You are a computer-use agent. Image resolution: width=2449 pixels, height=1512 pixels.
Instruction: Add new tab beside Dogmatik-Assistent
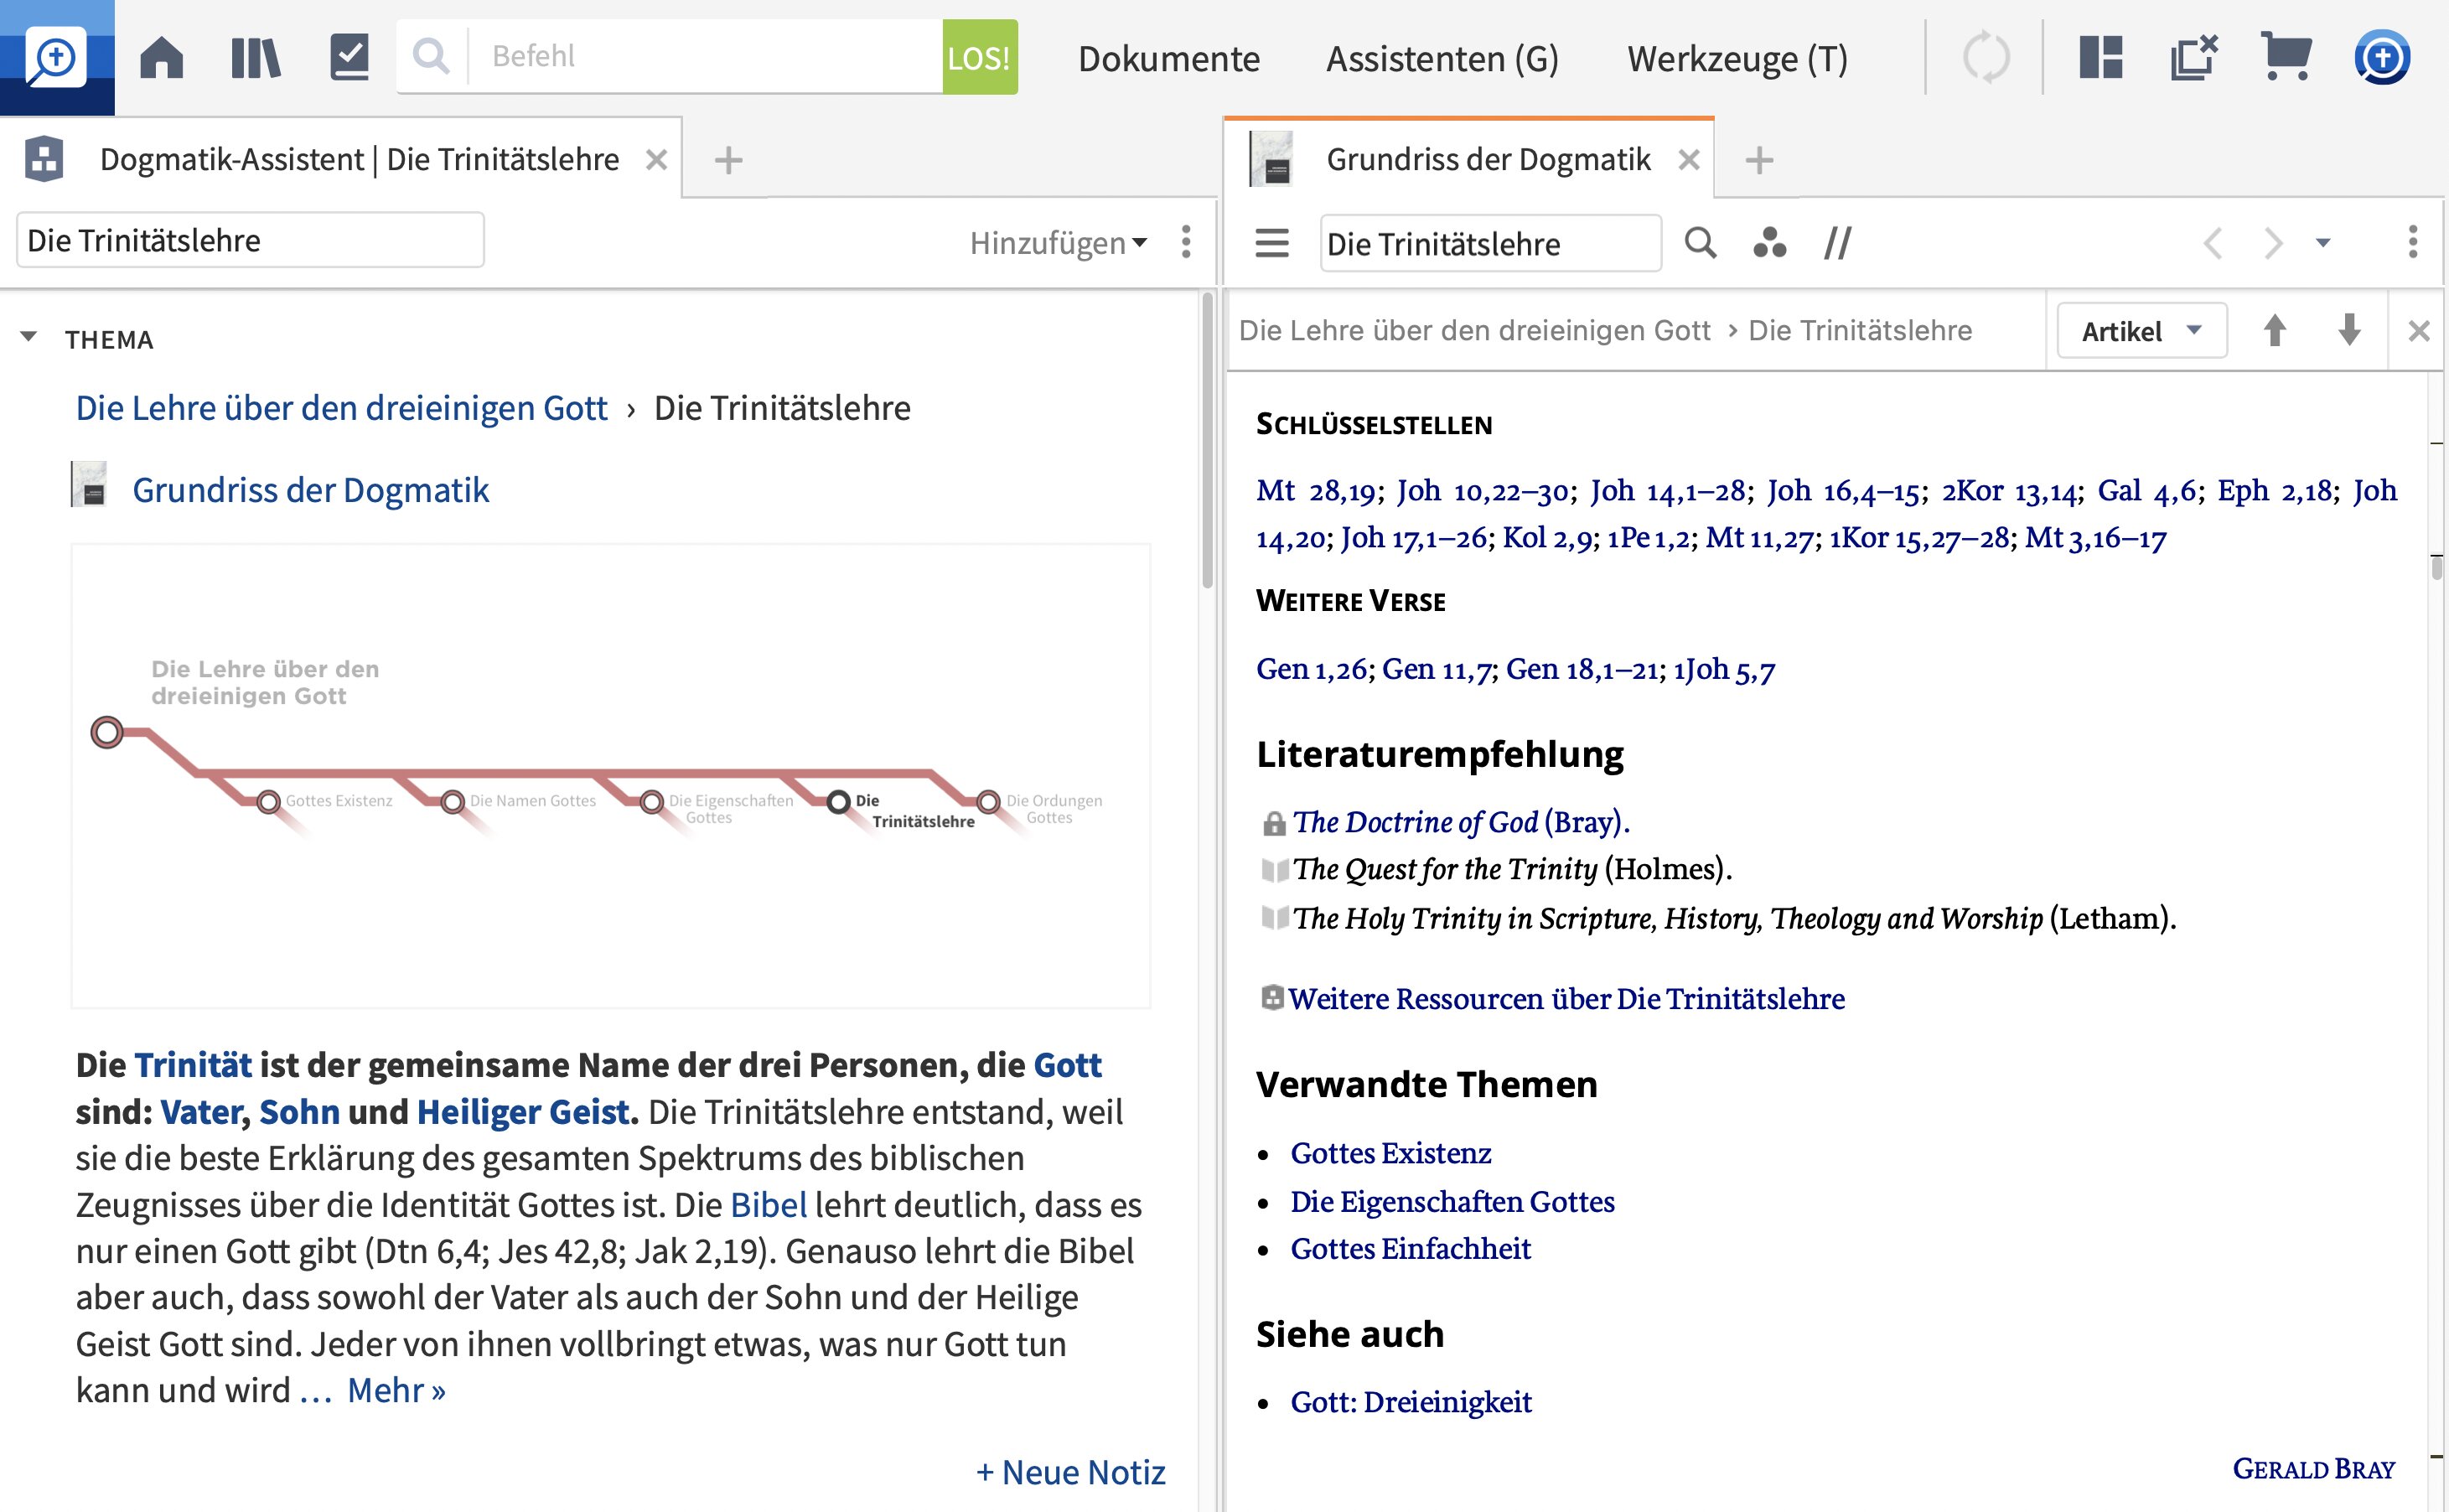pos(728,160)
